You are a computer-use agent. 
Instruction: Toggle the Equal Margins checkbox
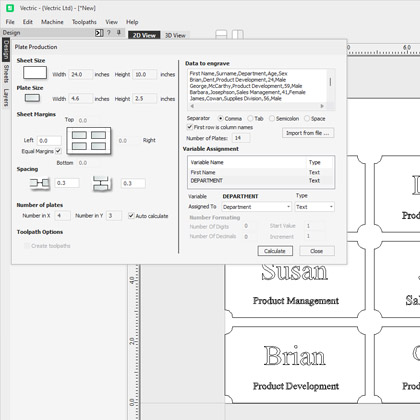[58, 151]
